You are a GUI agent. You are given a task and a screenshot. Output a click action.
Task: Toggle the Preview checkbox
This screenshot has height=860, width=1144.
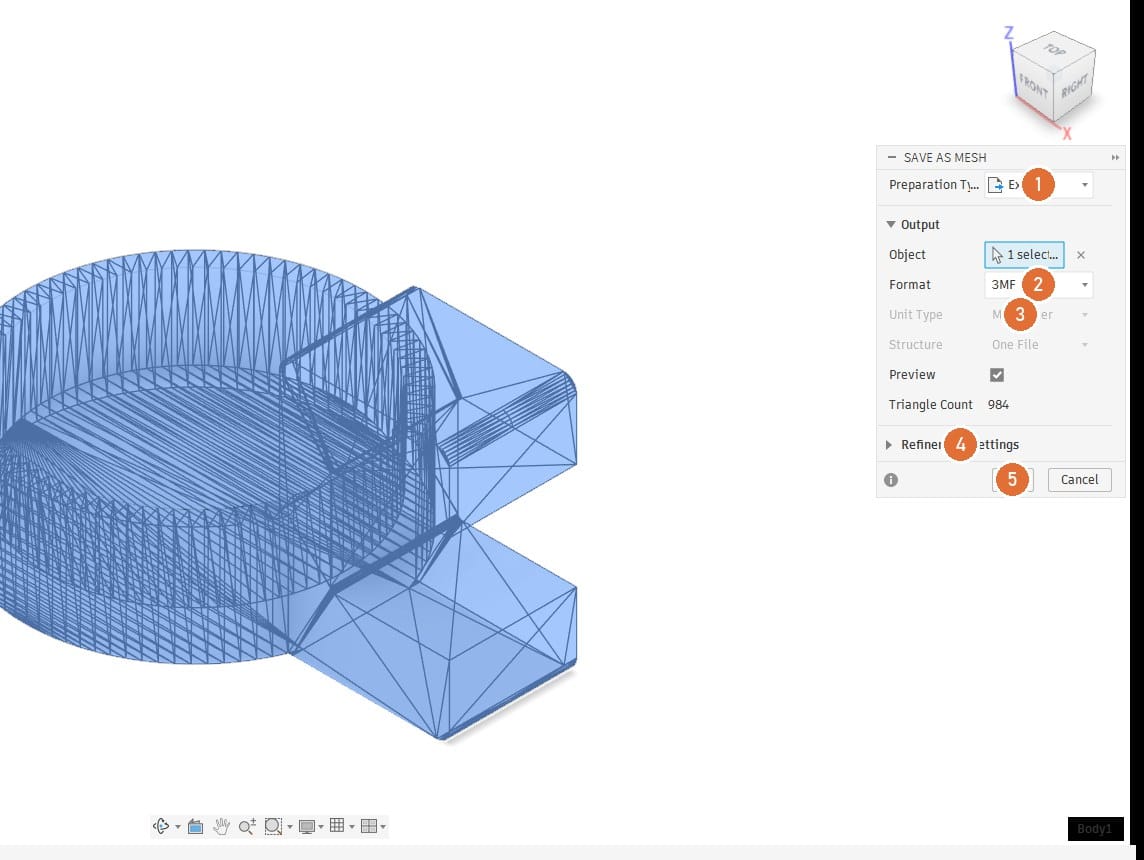(997, 375)
